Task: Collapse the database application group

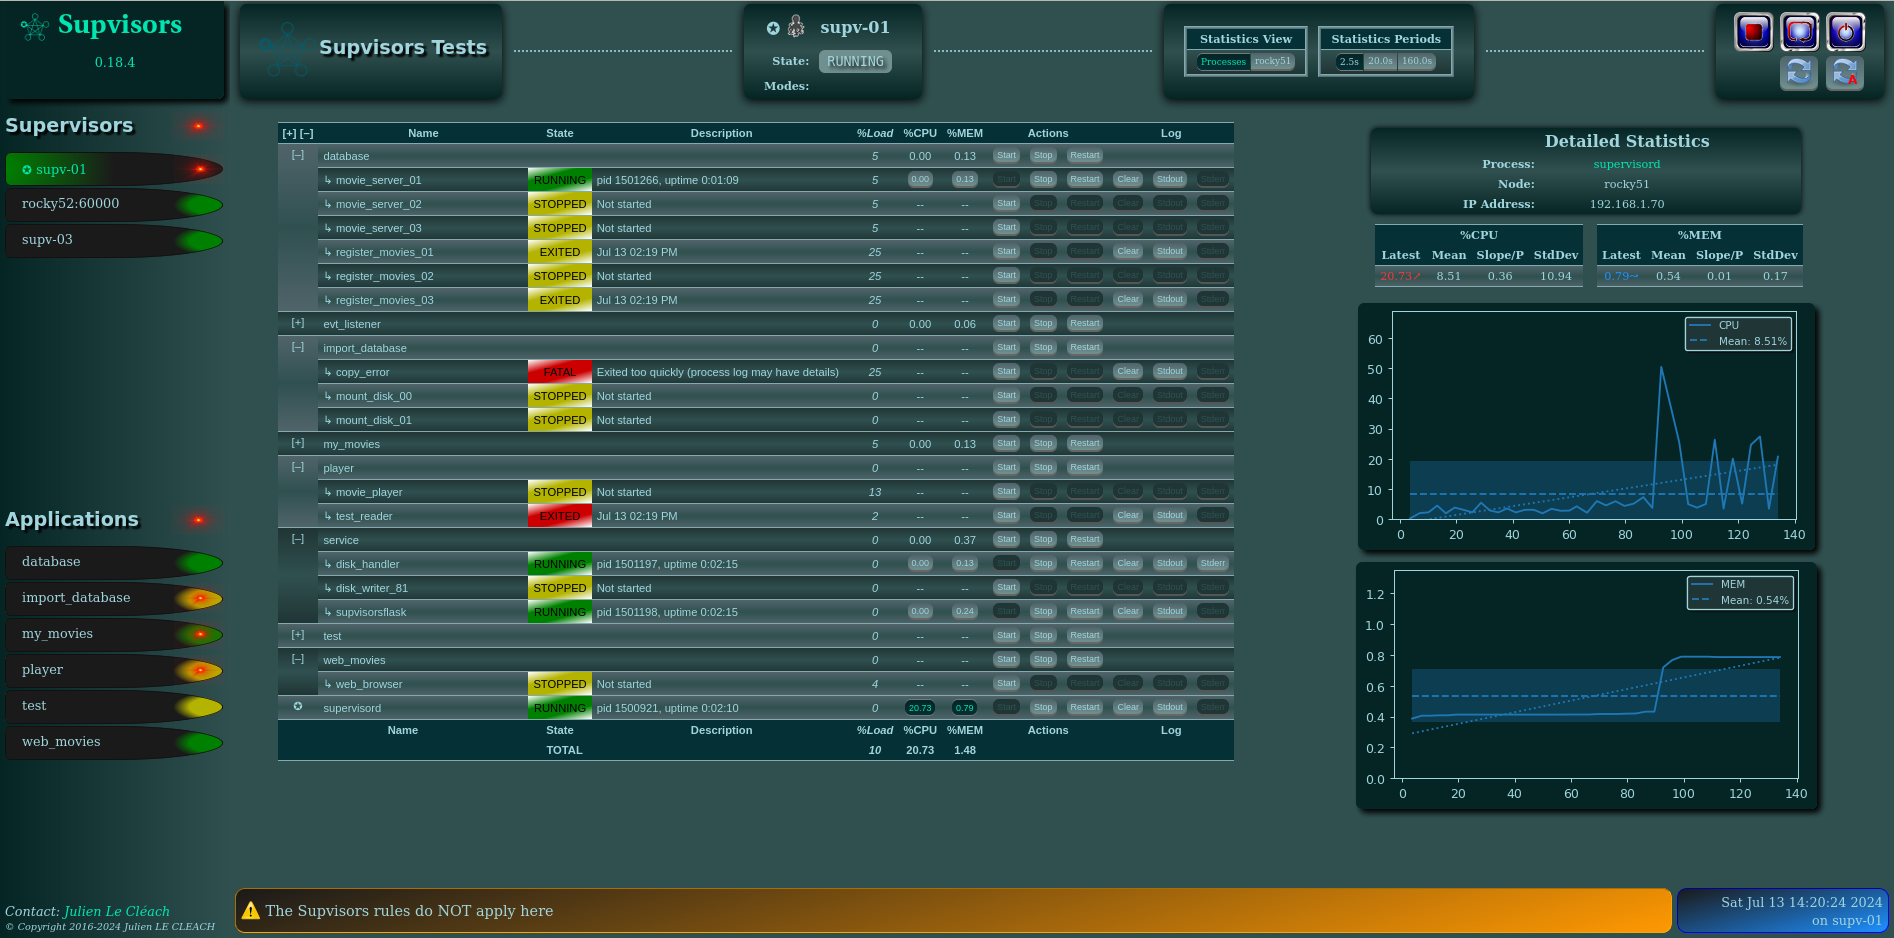Action: 297,155
